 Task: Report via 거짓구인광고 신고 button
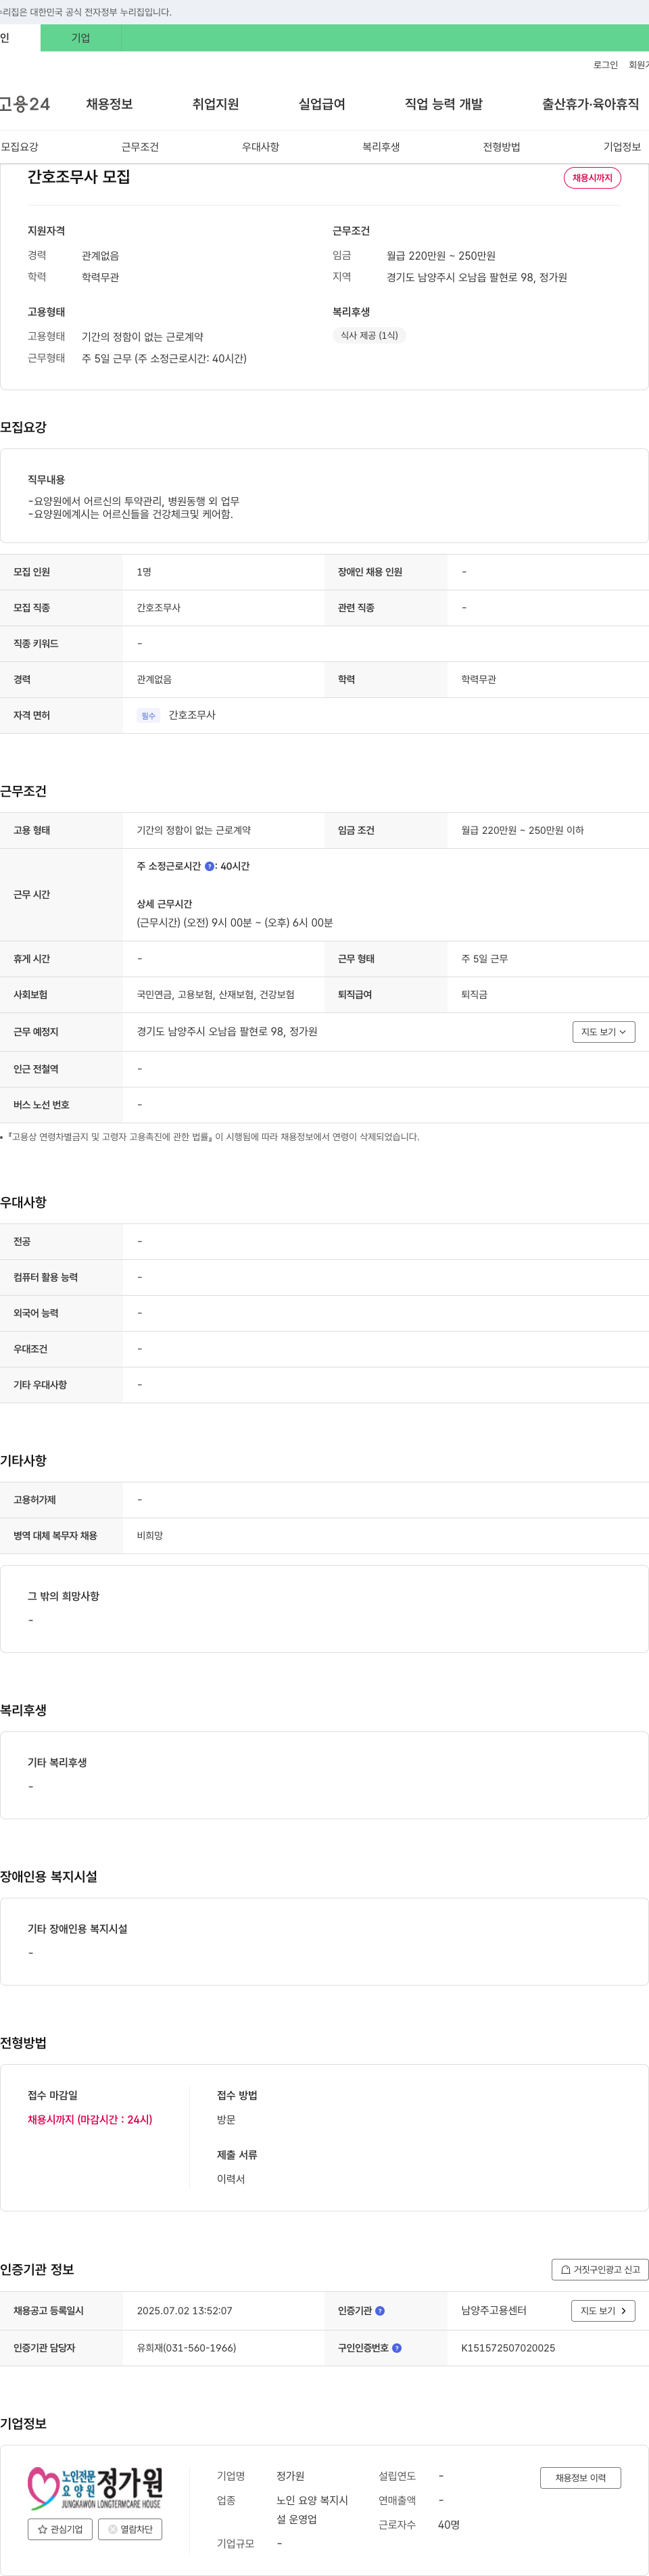coord(600,2270)
